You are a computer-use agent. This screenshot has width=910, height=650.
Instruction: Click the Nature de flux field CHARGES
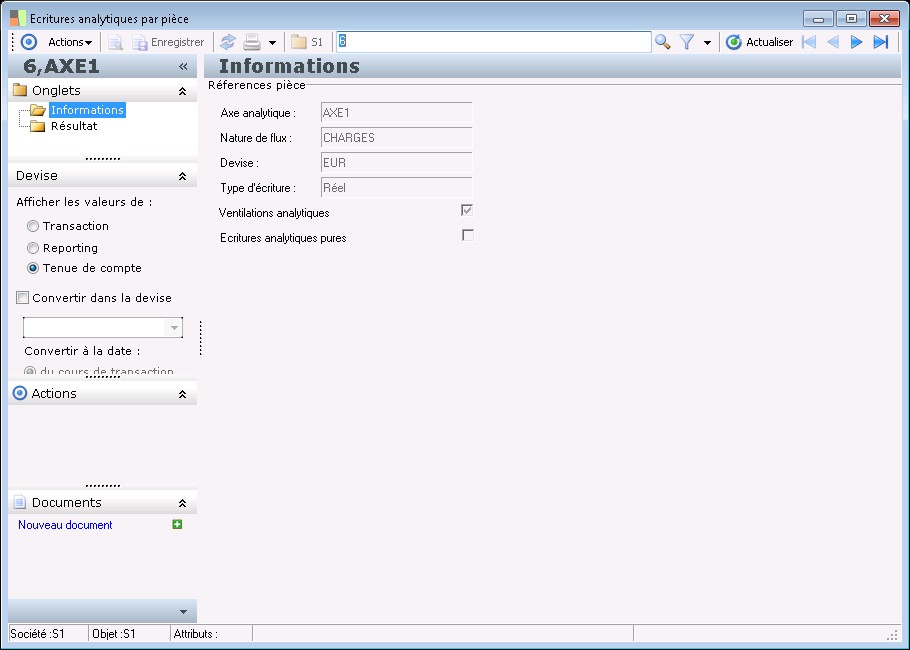396,138
